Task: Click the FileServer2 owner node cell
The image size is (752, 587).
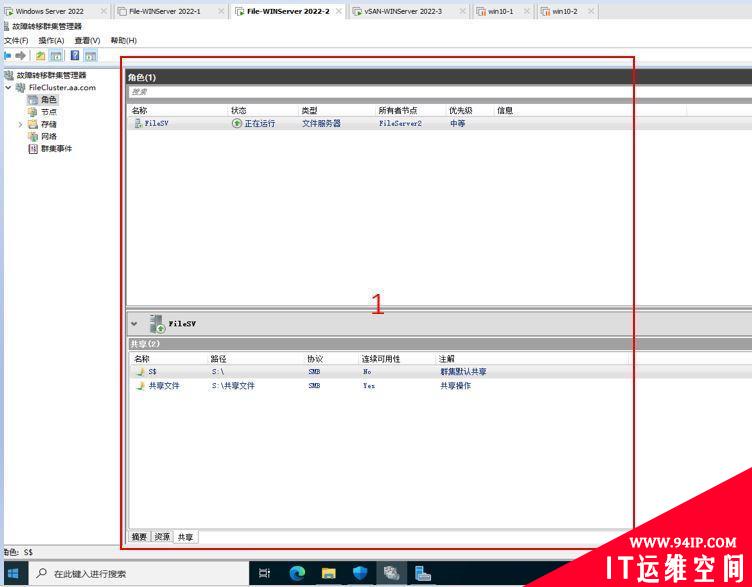Action: tap(400, 123)
